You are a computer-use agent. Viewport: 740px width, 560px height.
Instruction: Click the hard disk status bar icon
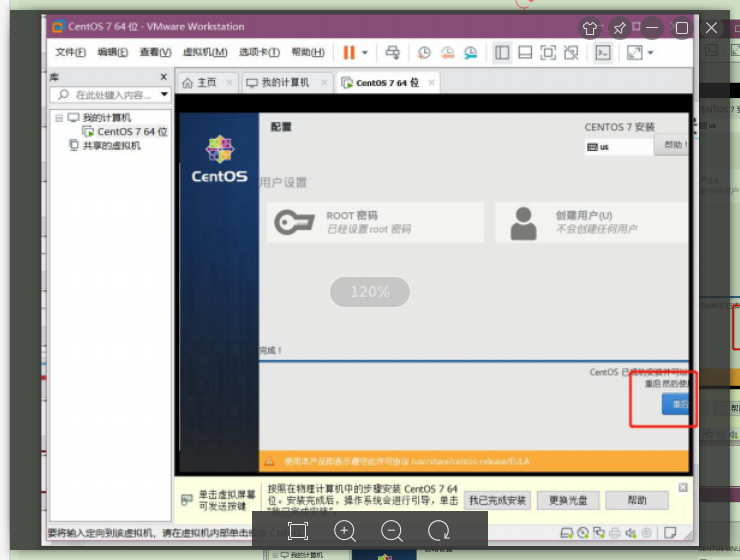(566, 533)
